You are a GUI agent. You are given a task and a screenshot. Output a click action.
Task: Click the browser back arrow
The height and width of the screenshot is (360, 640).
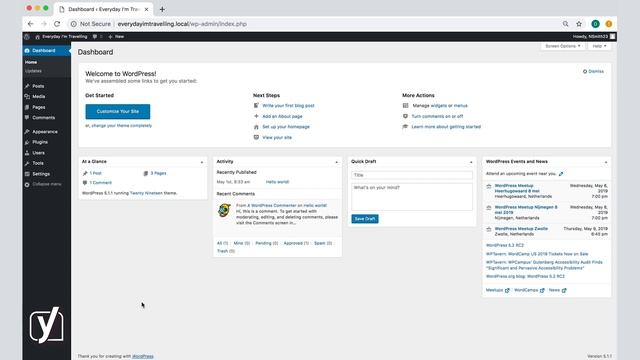pos(31,24)
